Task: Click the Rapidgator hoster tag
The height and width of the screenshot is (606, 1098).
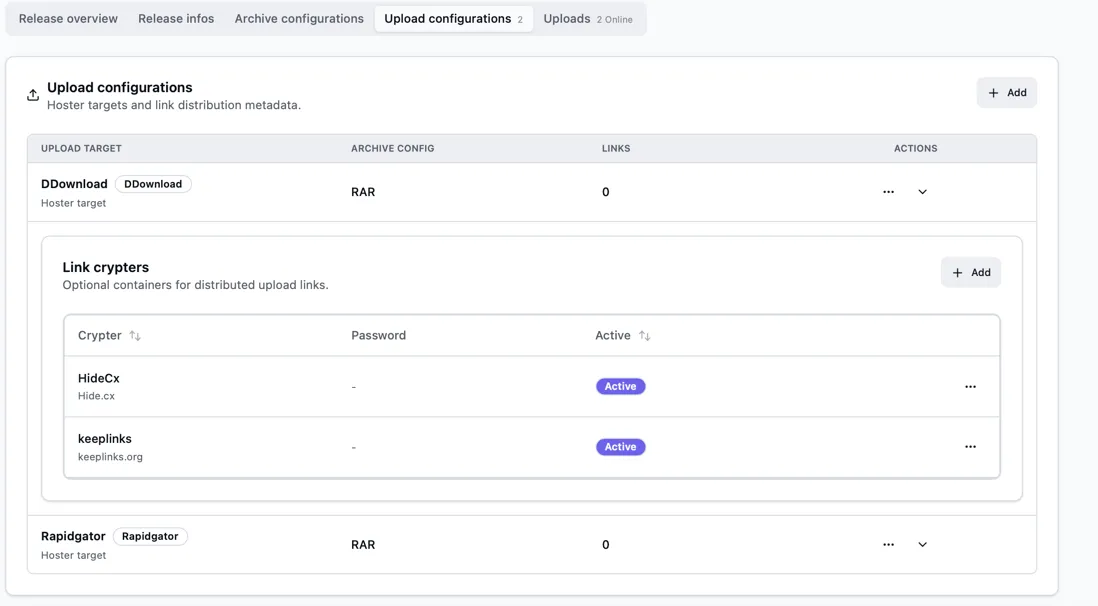Action: [150, 537]
